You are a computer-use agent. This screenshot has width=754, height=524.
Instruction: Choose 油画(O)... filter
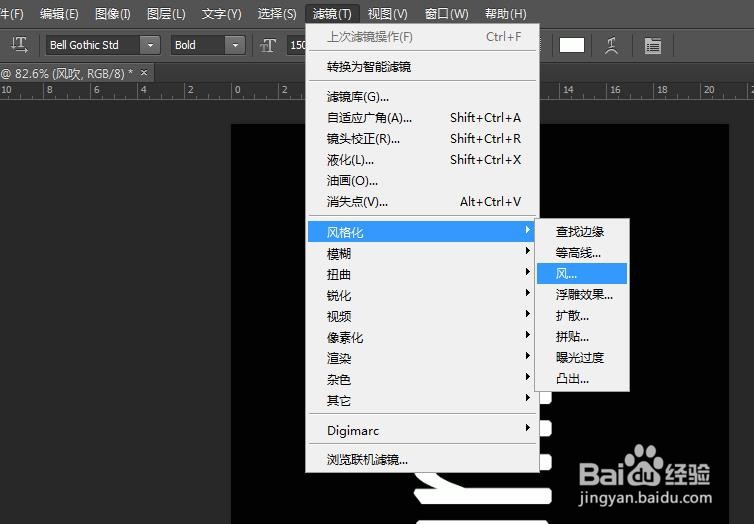point(422,181)
